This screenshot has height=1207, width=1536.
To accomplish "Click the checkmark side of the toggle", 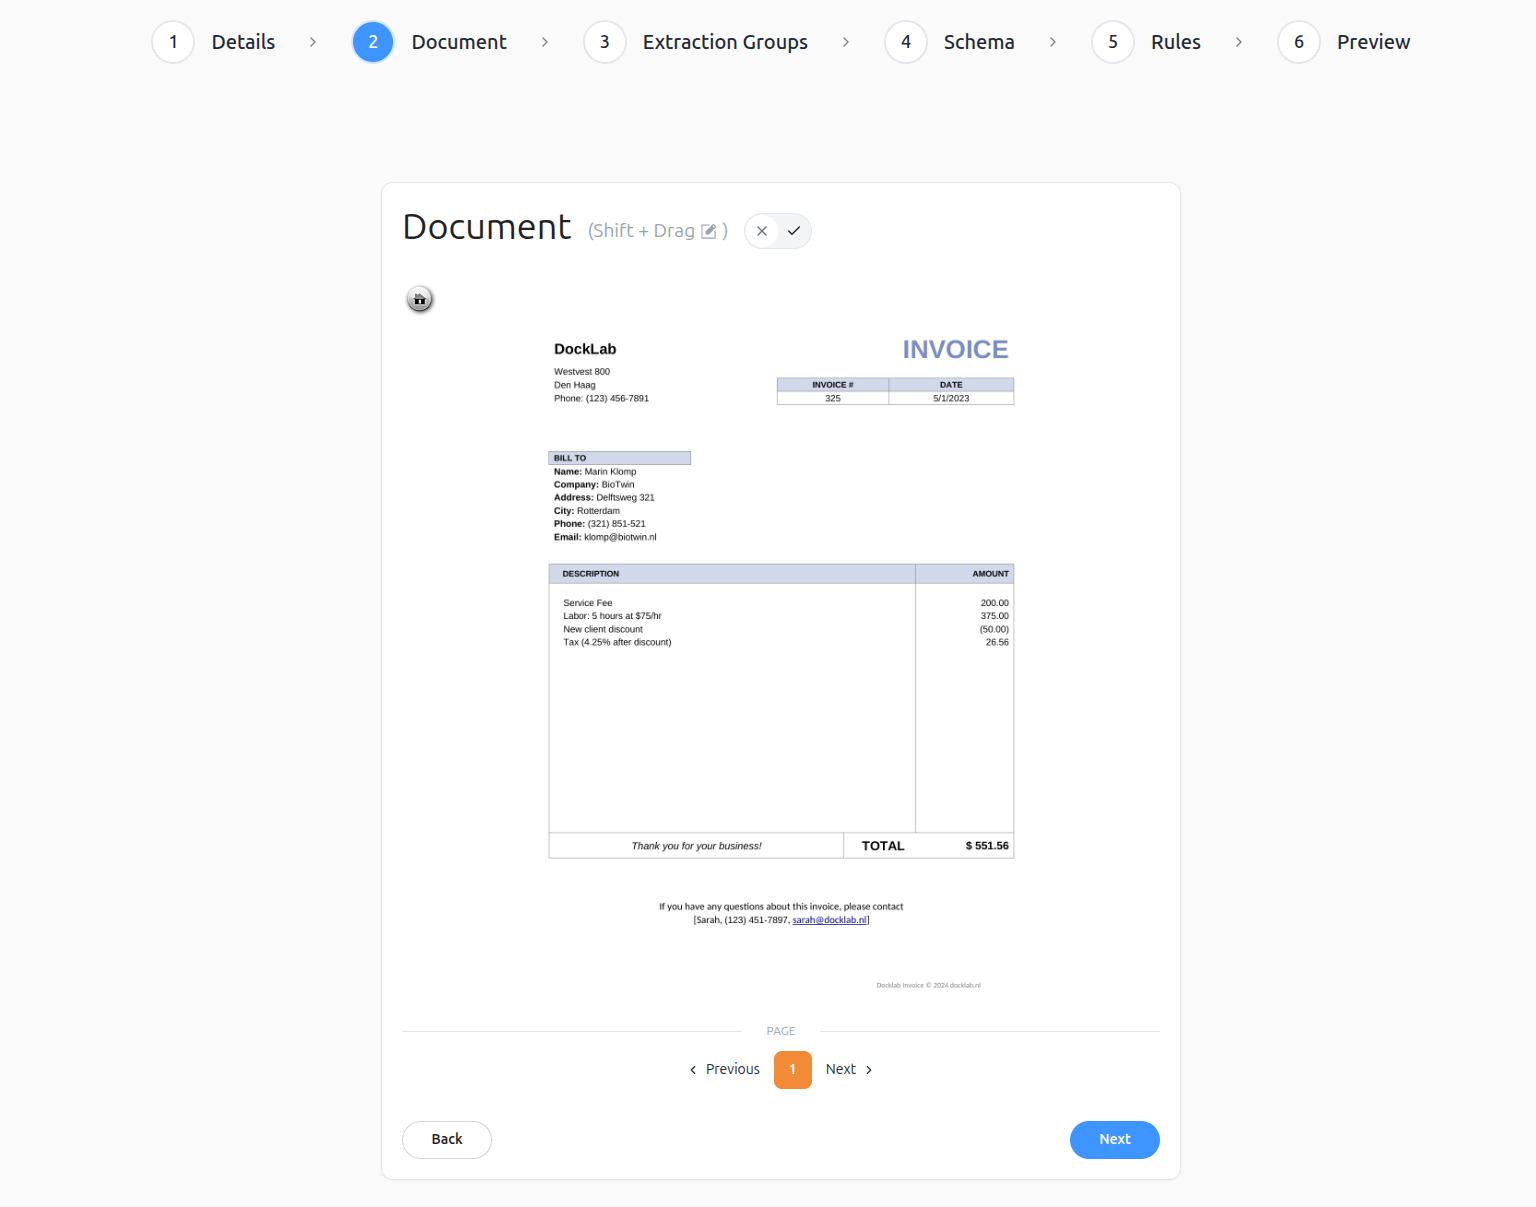I will click(794, 231).
